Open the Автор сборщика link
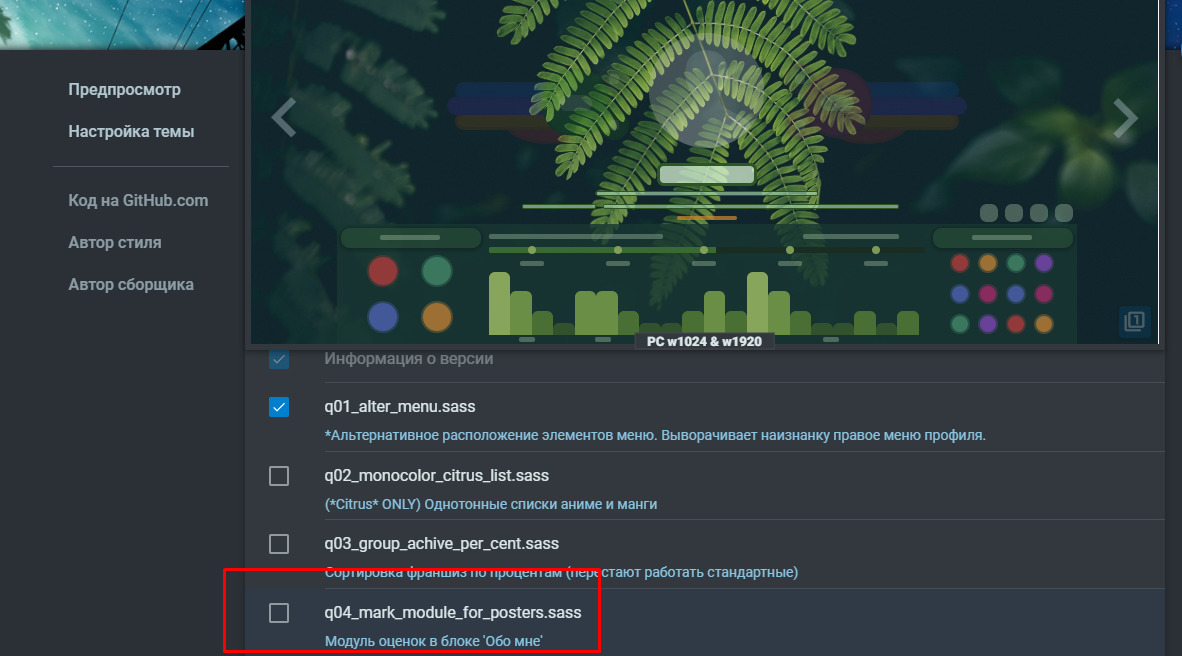This screenshot has width=1182, height=656. [x=131, y=285]
